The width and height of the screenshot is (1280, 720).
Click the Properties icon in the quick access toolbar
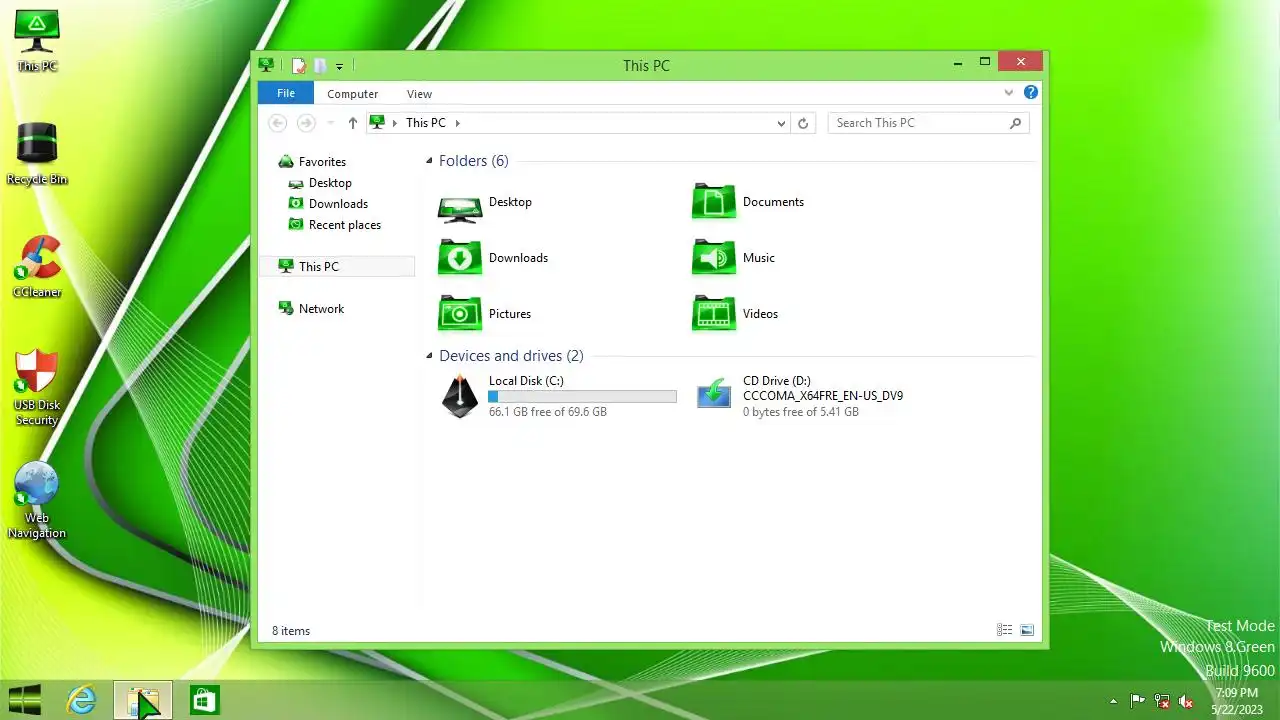[298, 66]
